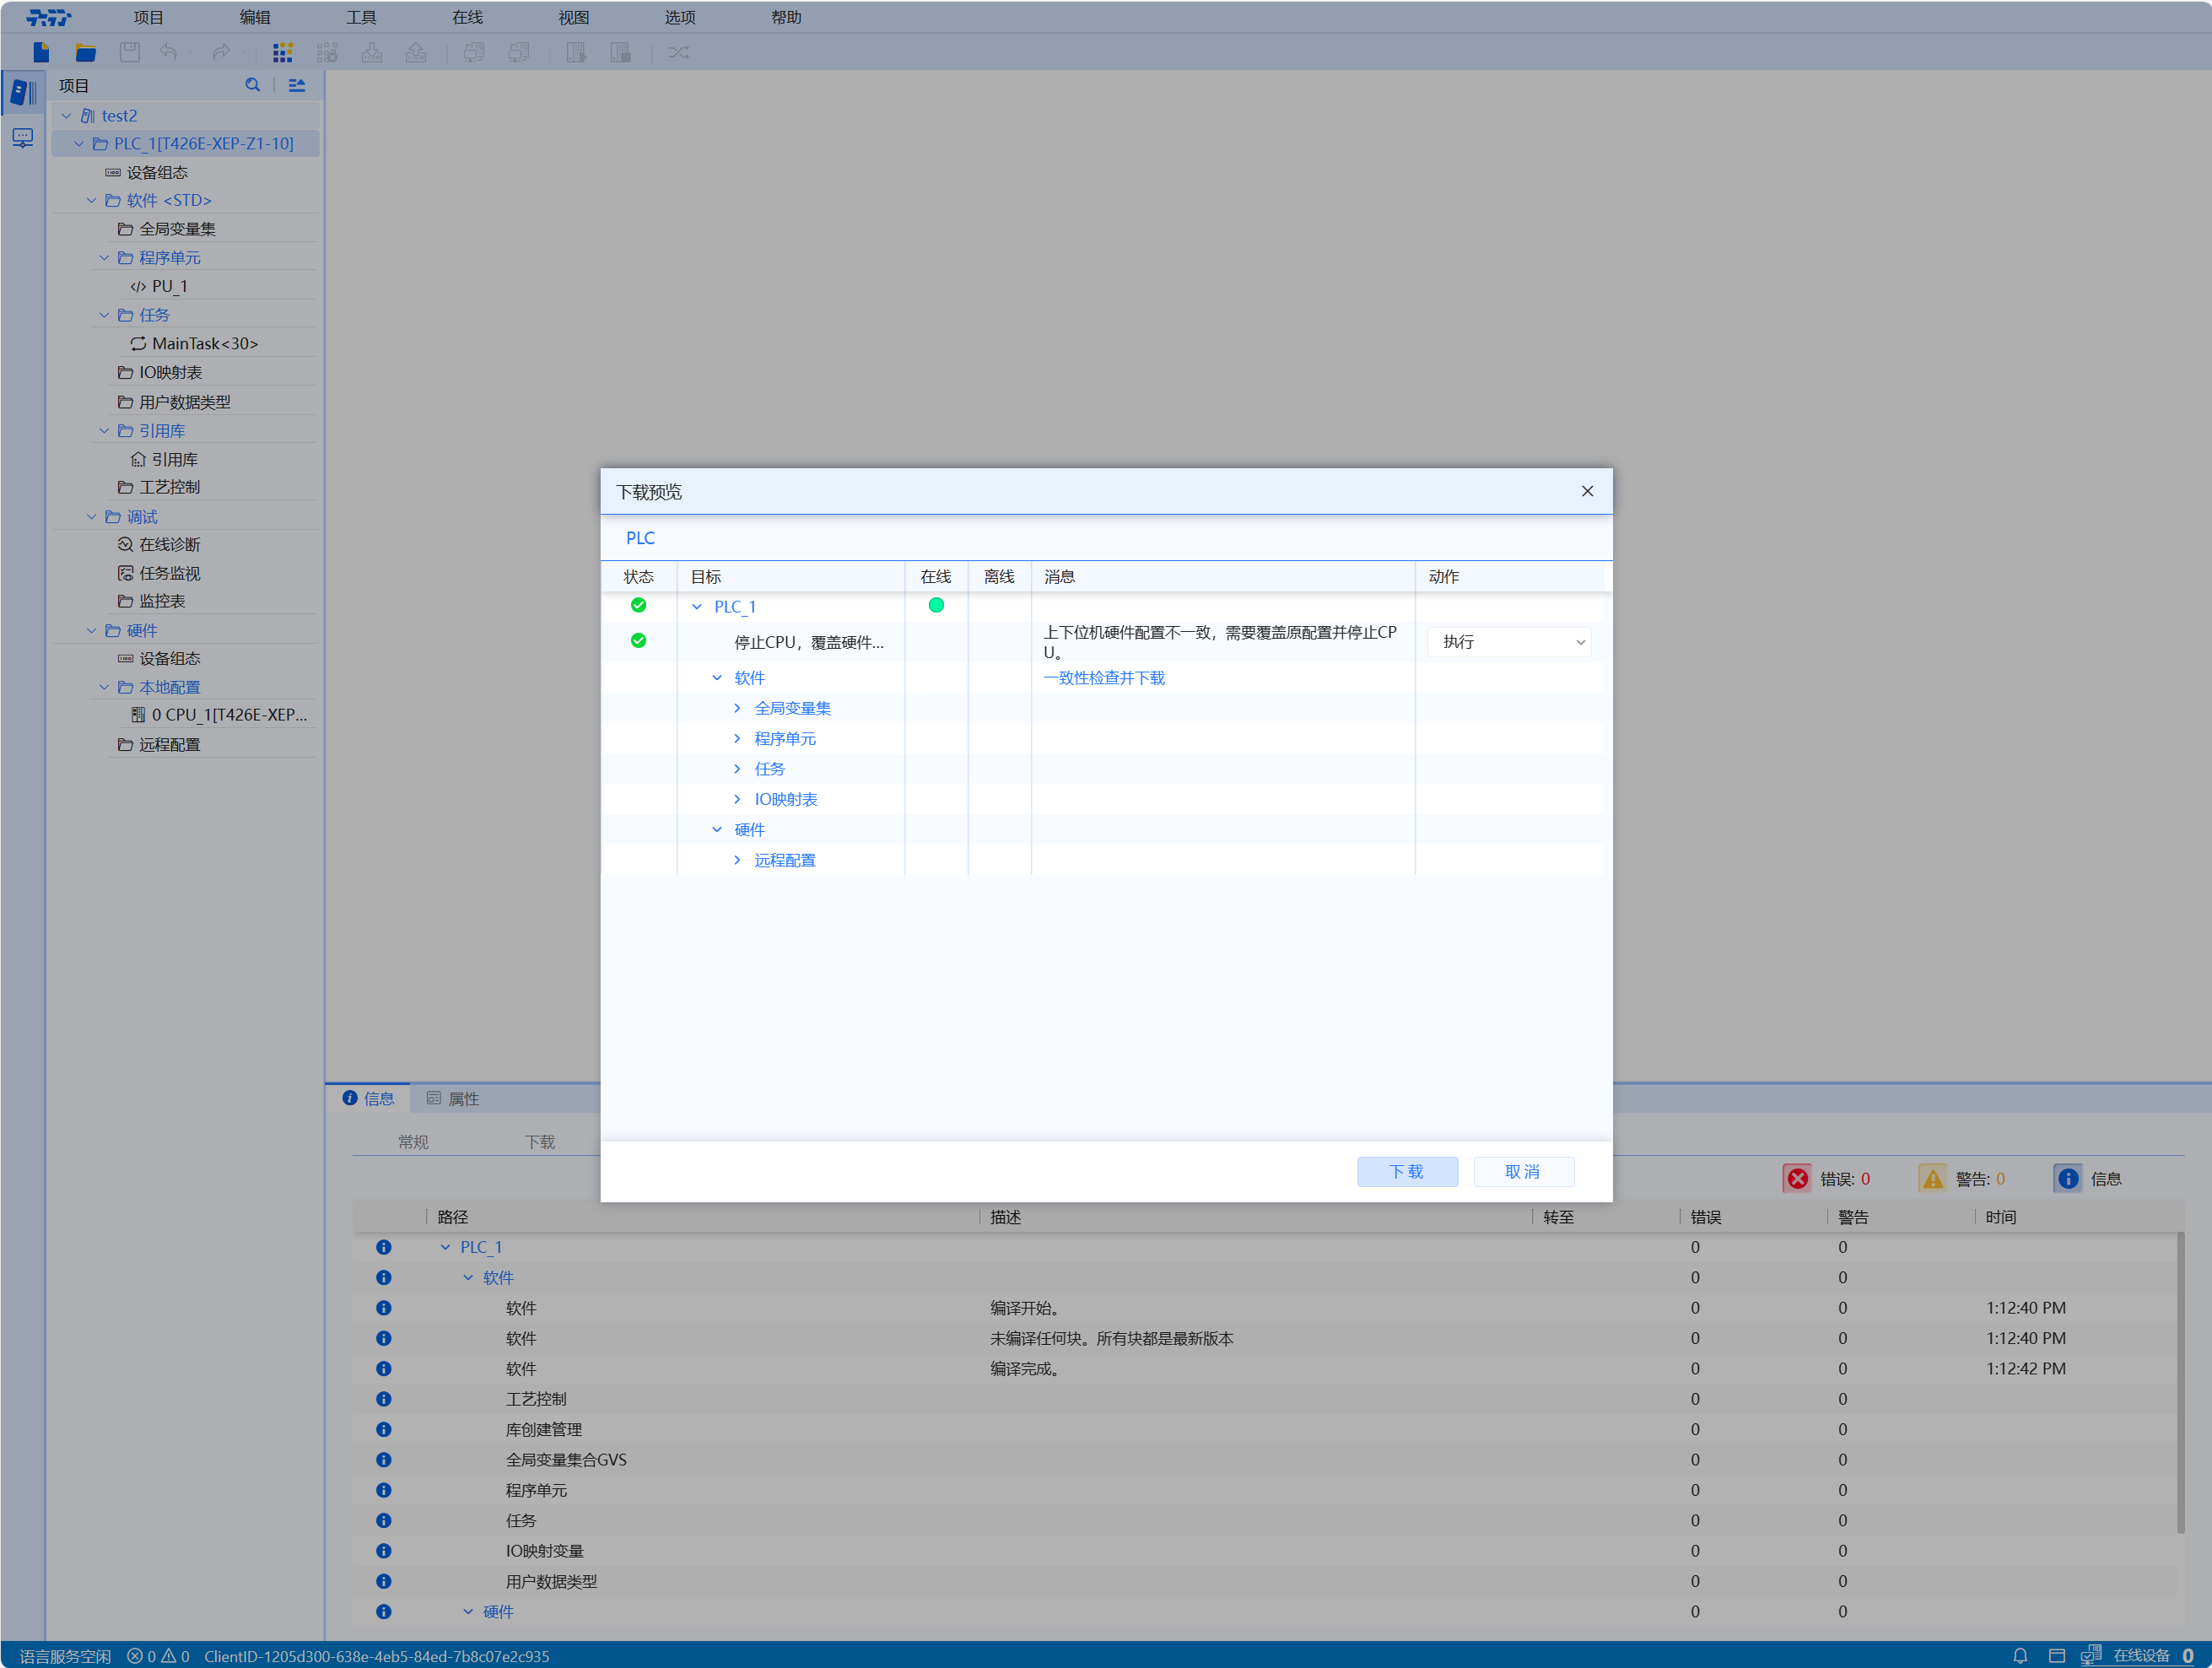Click the collapse-all icon in project panel
The image size is (2212, 1668).
tap(297, 85)
